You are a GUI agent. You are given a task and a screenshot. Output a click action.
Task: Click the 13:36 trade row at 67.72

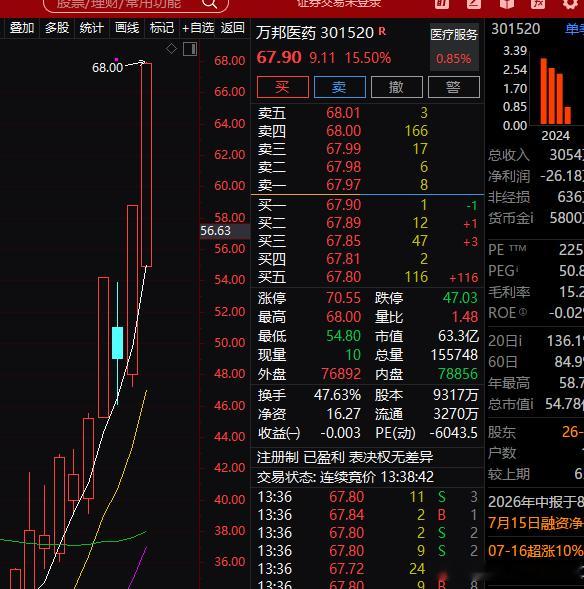tap(367, 569)
